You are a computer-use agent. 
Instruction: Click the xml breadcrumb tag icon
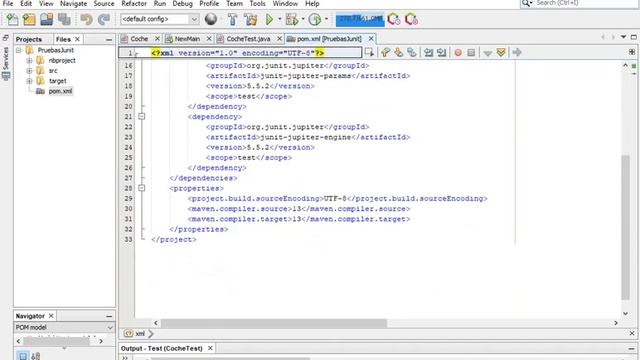pos(128,333)
